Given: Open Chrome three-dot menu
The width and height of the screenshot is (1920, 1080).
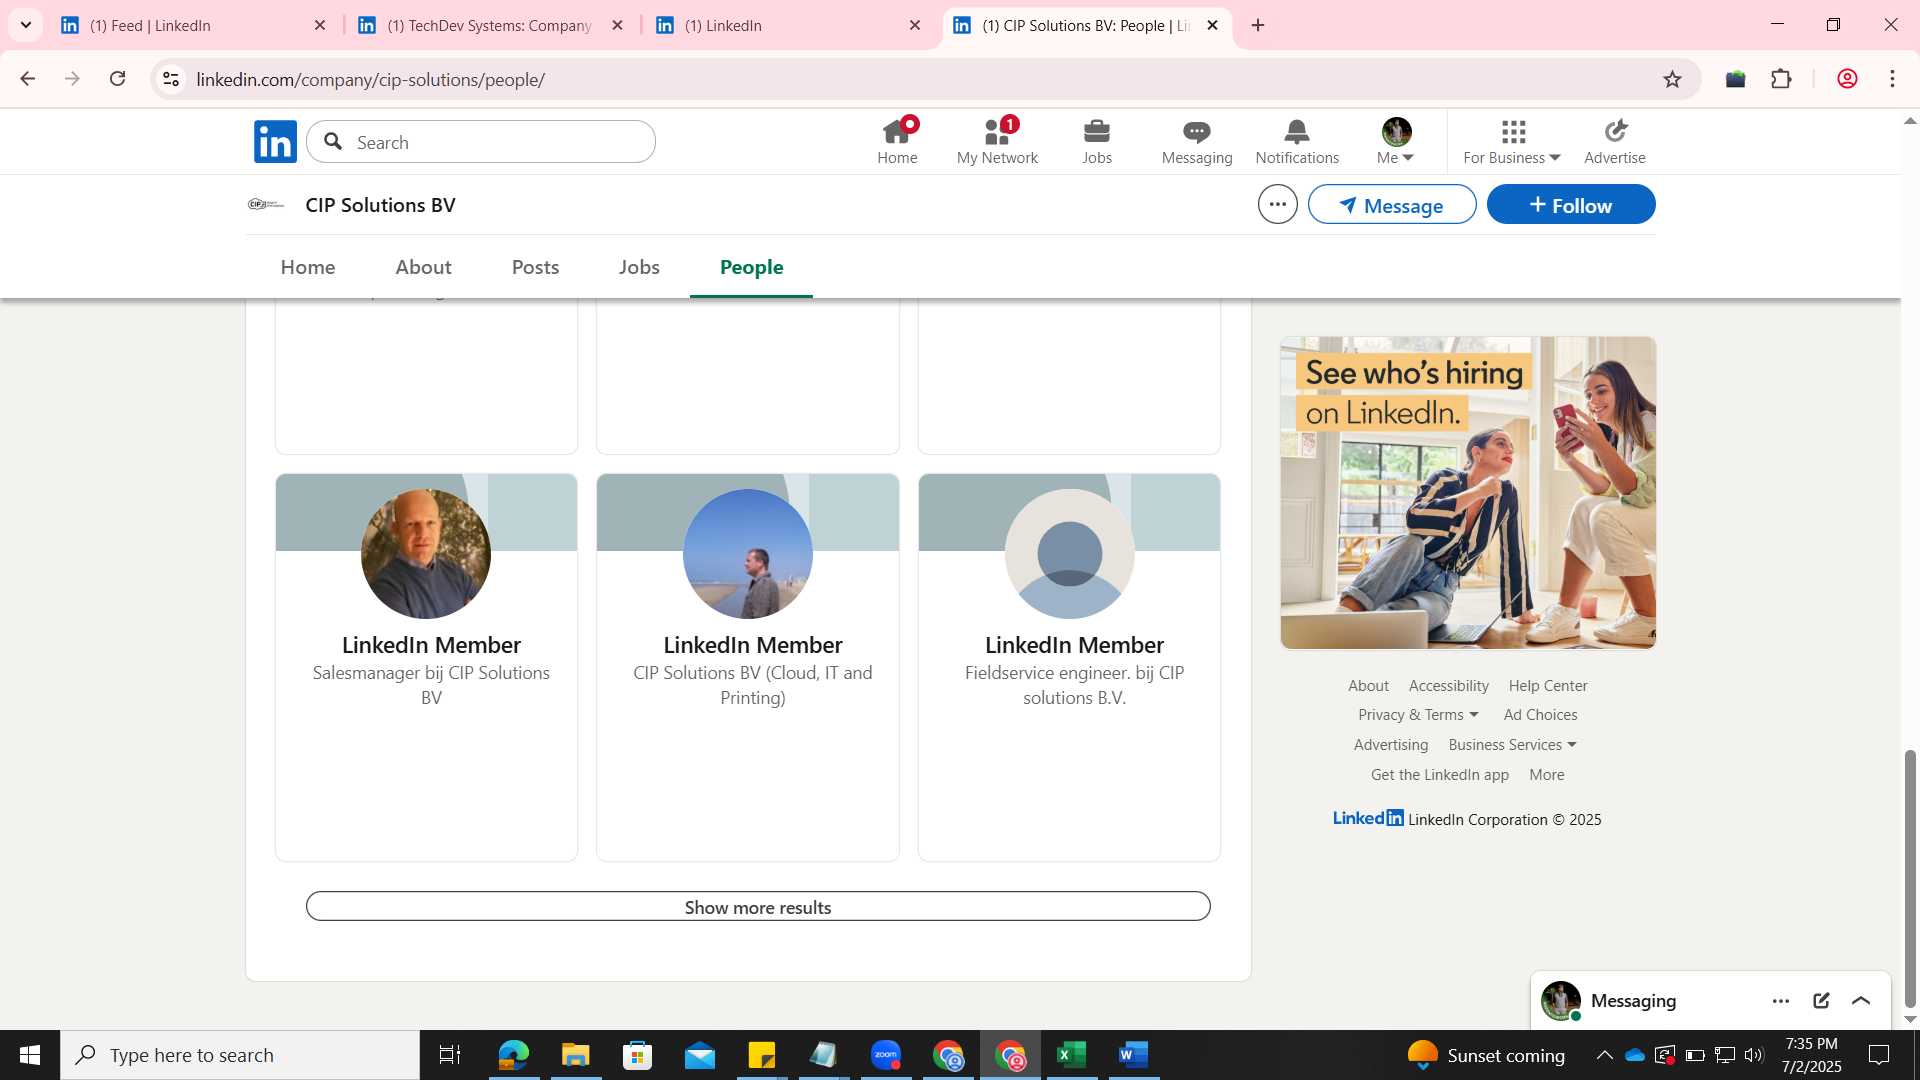Looking at the screenshot, I should tap(1892, 79).
